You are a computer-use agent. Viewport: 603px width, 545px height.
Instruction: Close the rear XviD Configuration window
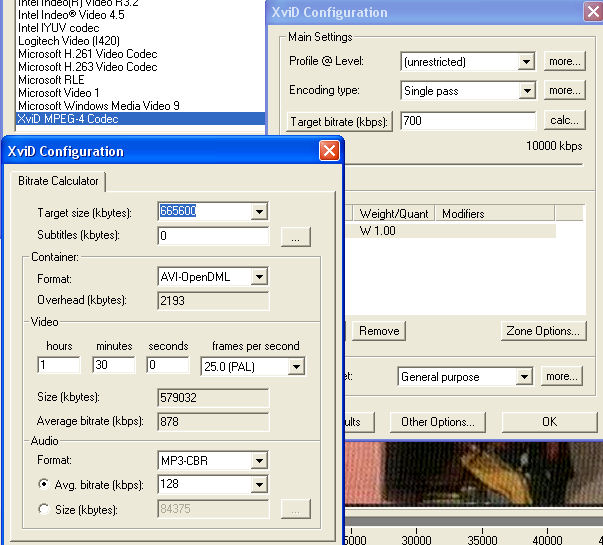click(x=593, y=12)
